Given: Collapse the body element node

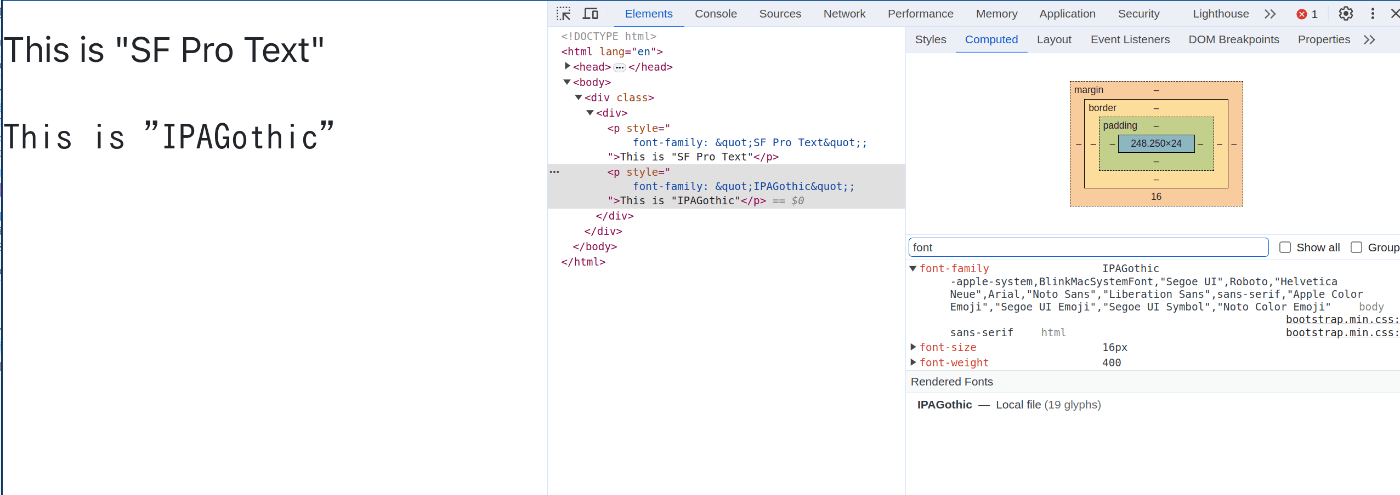Looking at the screenshot, I should pos(567,82).
